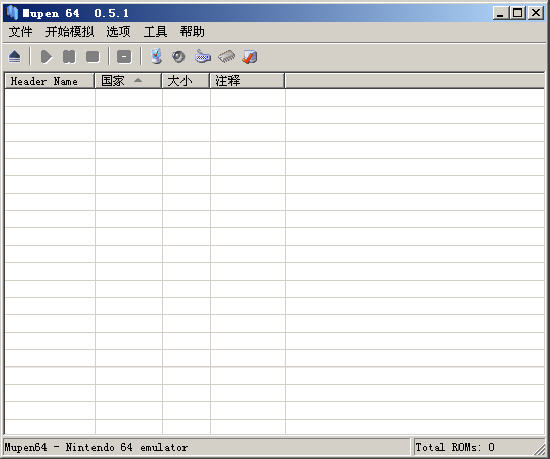
Task: Sort ROM list by 大小 column
Action: coord(186,81)
